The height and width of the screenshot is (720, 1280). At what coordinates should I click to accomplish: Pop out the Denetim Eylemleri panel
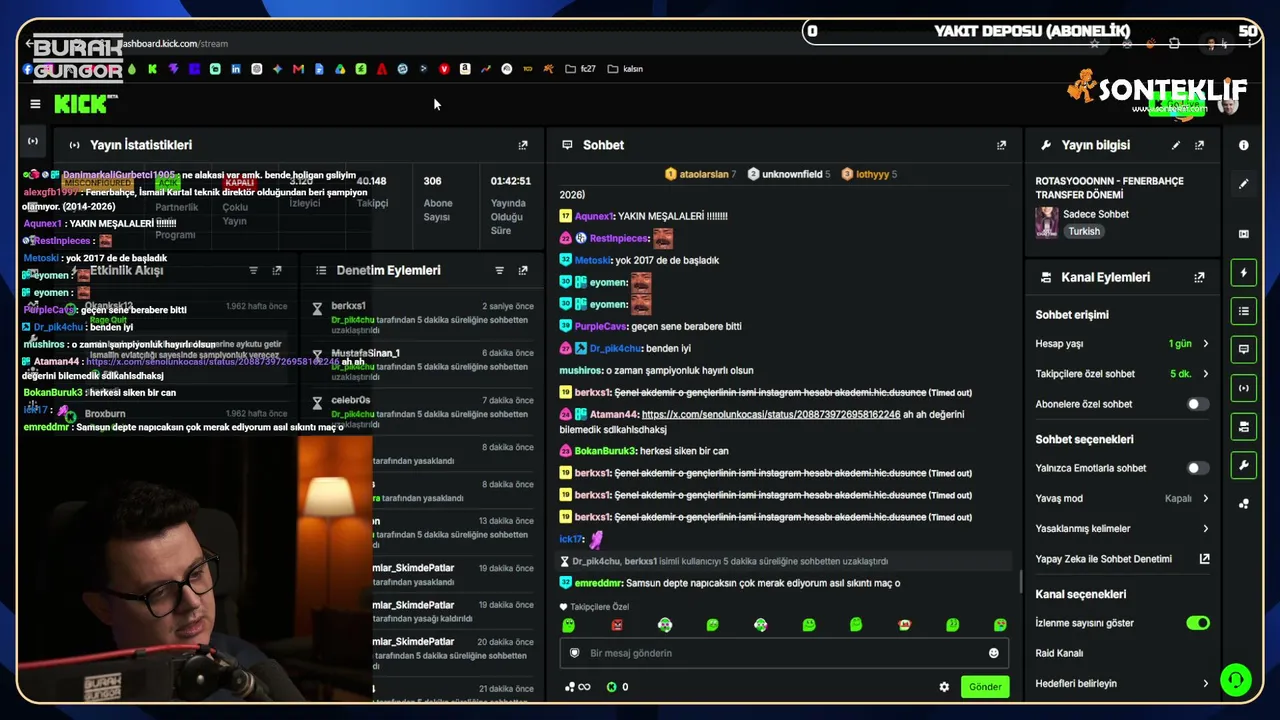click(x=522, y=270)
